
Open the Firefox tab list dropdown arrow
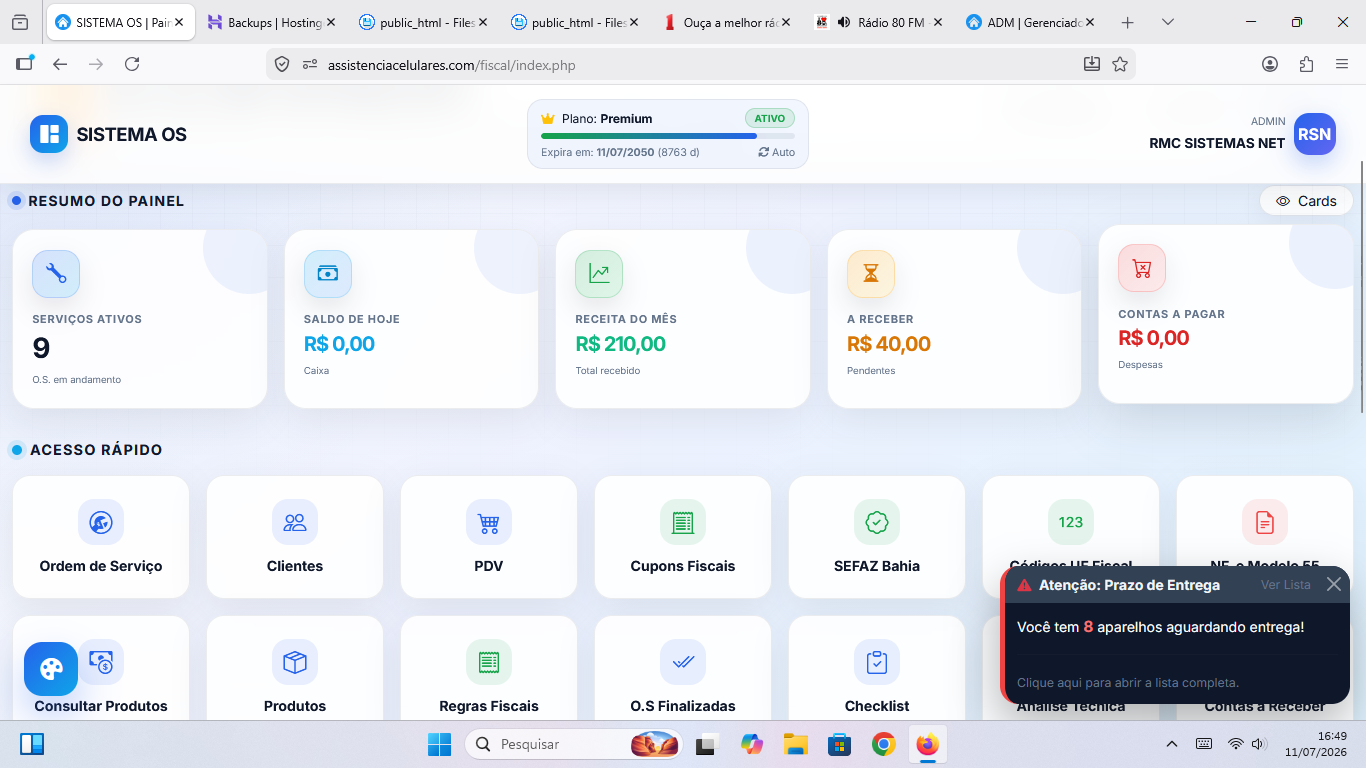click(x=1168, y=22)
